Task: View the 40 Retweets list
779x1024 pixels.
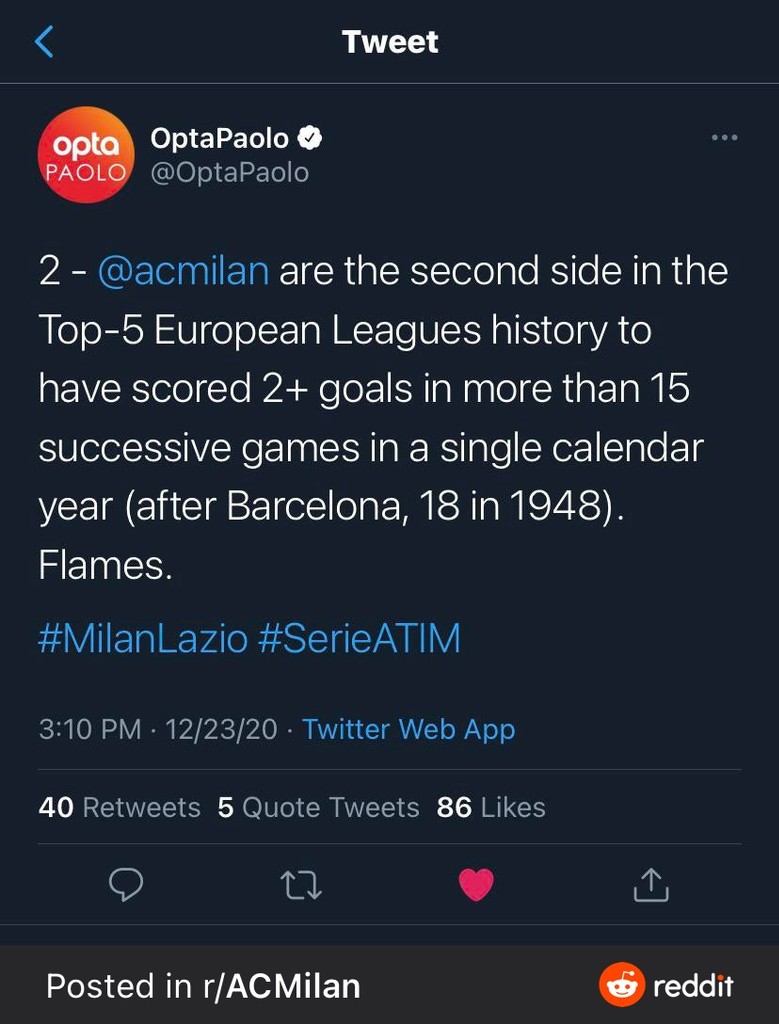Action: [119, 807]
